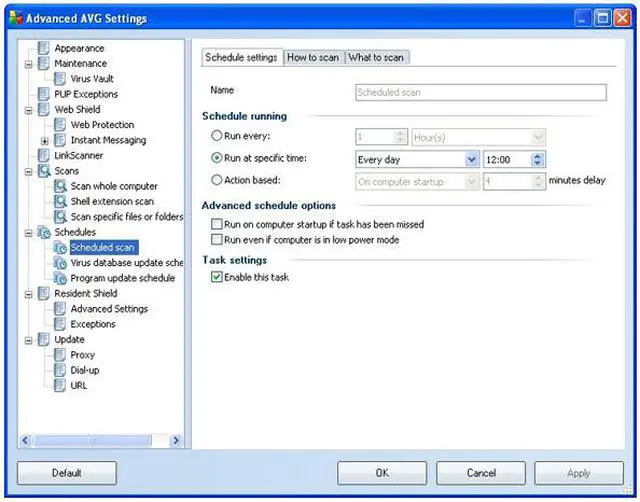The width and height of the screenshot is (640, 502).
Task: Click the Name field showing Scheduled scan
Action: 481,92
